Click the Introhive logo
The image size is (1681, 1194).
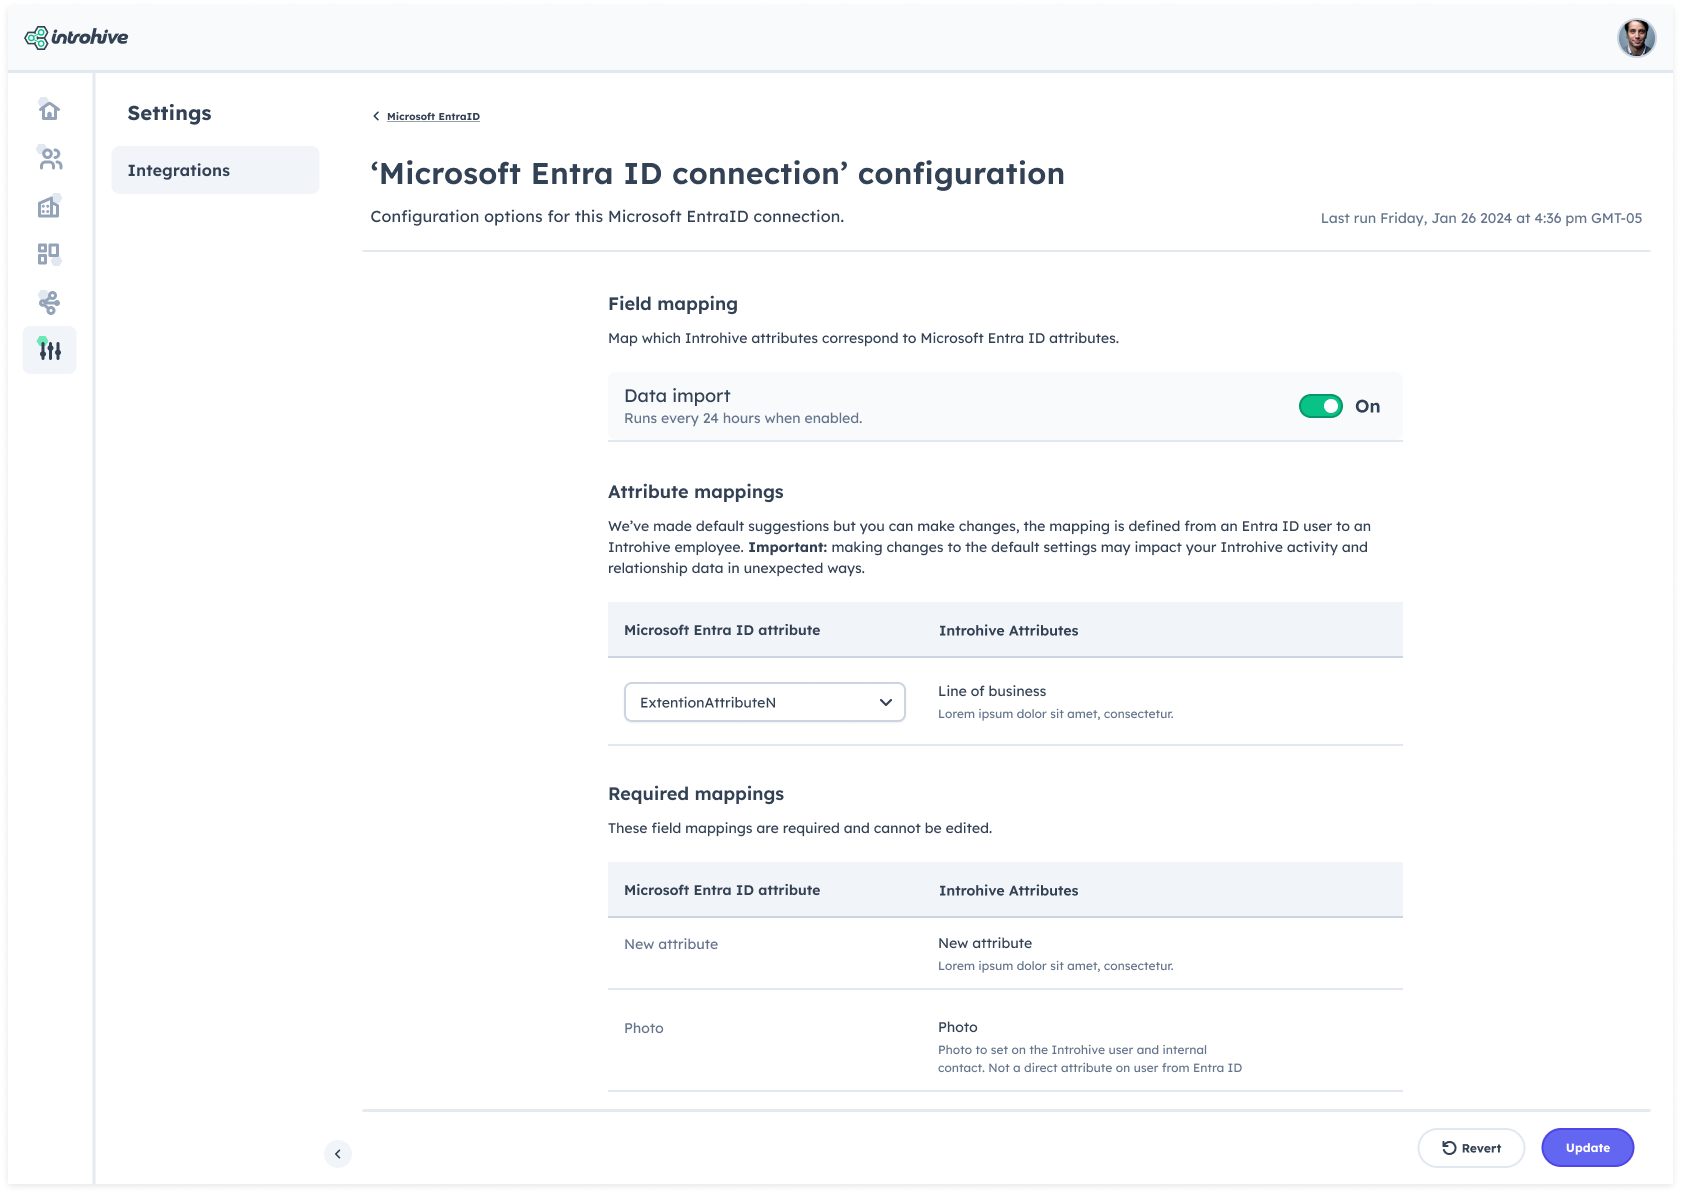[x=76, y=37]
